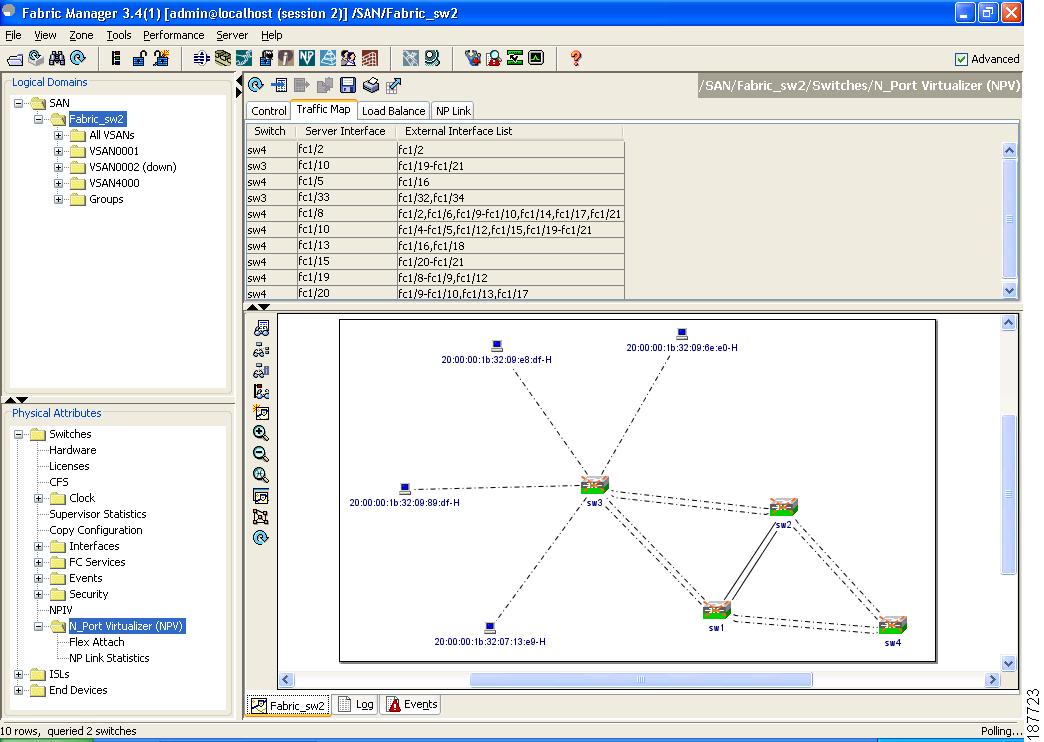The width and height of the screenshot is (1044, 742).
Task: Zoom in on the topology map
Action: 259,433
